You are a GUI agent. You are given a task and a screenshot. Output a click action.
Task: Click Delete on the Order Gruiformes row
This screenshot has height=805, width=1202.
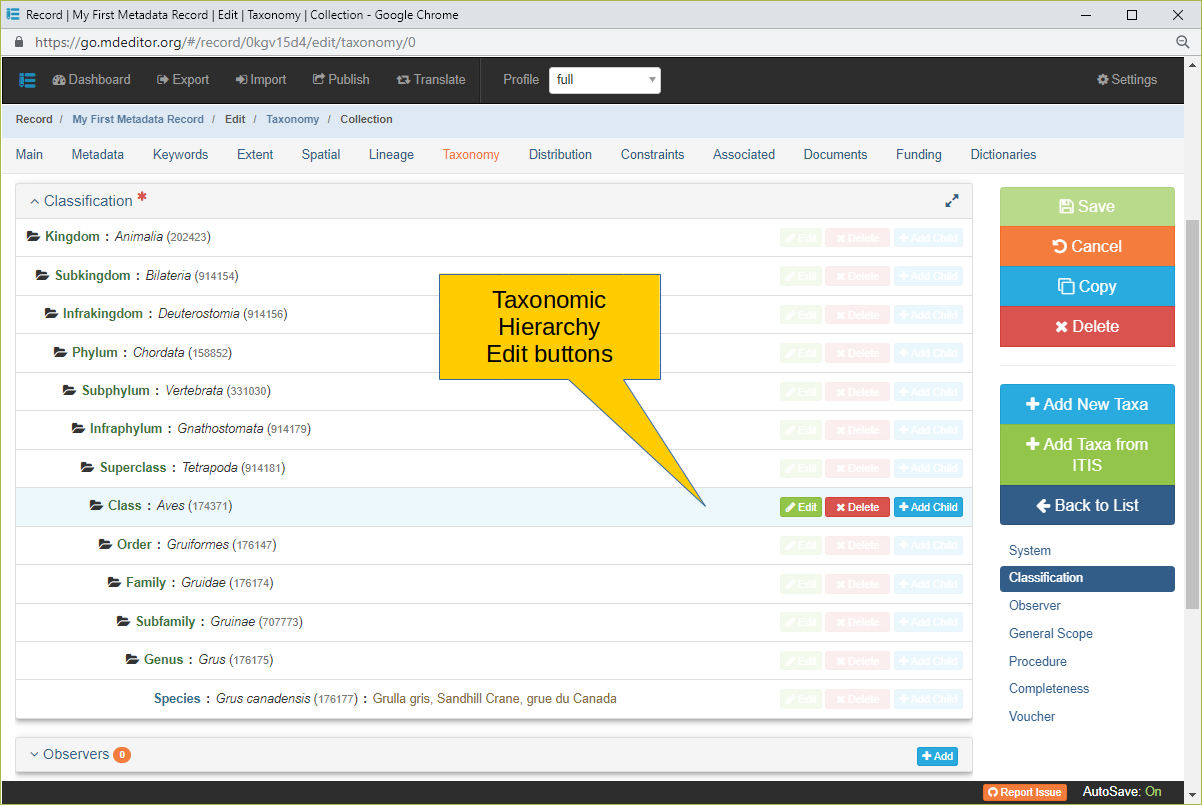857,545
